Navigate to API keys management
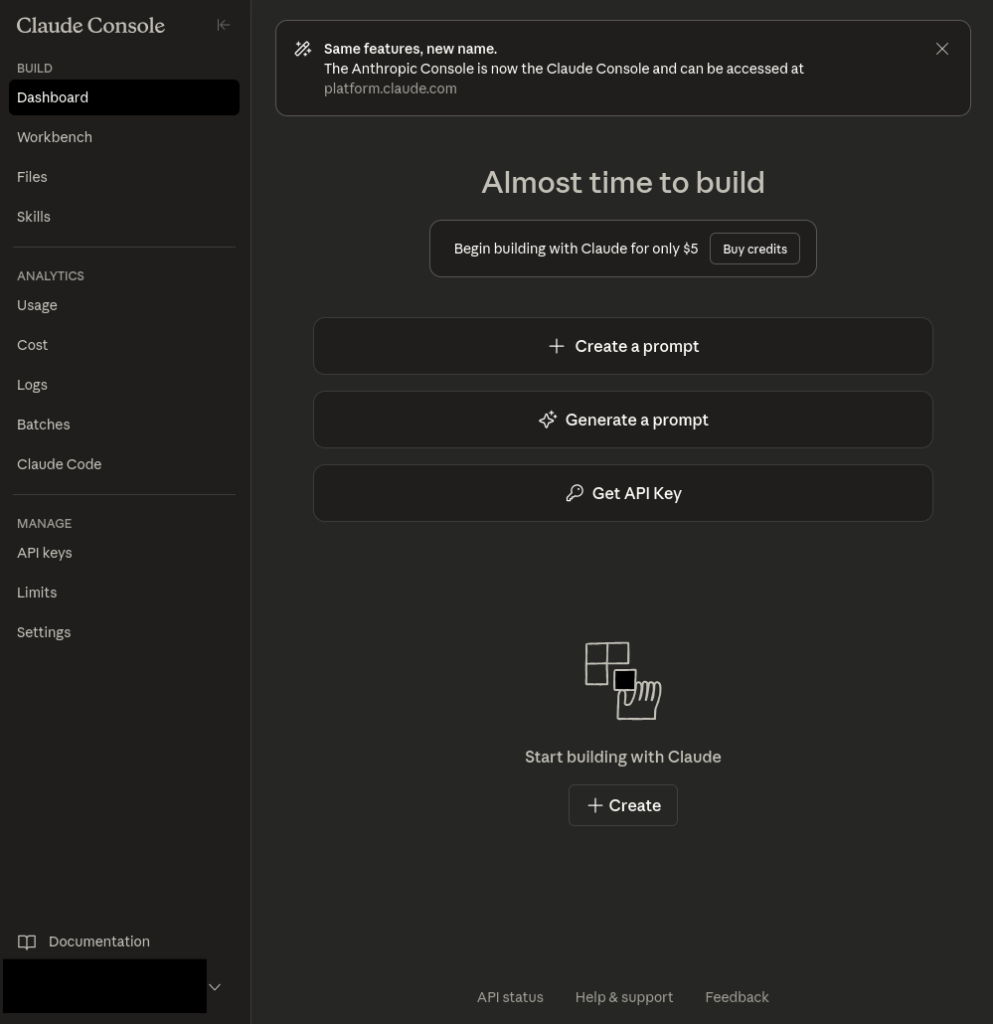The image size is (993, 1024). 45,553
